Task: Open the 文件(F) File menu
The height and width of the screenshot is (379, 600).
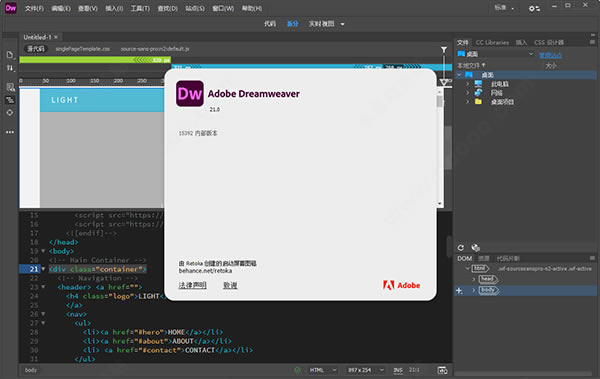Action: 34,8
